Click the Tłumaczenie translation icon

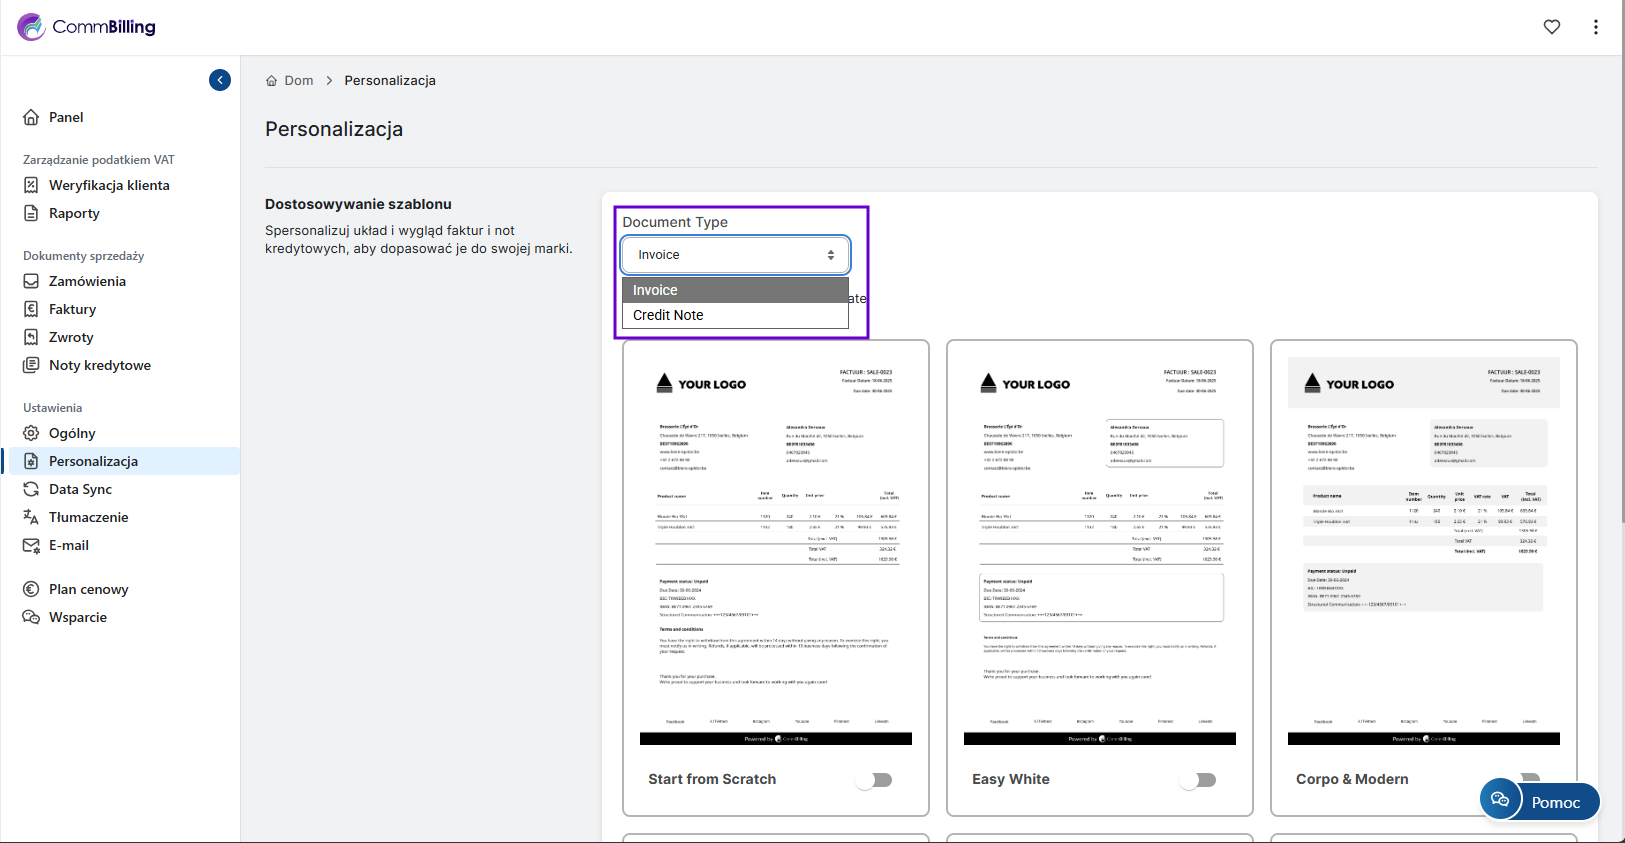pos(31,517)
